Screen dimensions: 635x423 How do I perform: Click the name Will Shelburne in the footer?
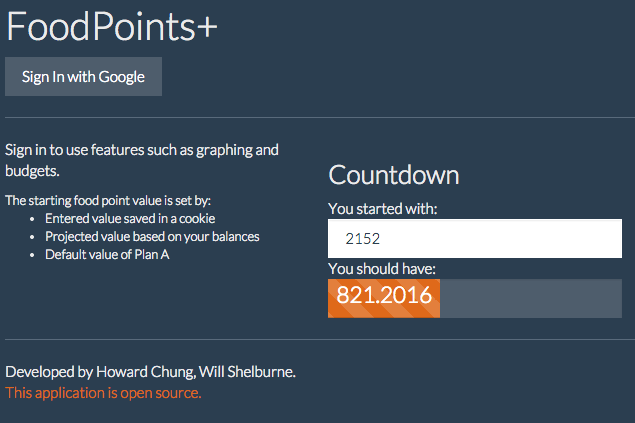click(246, 373)
